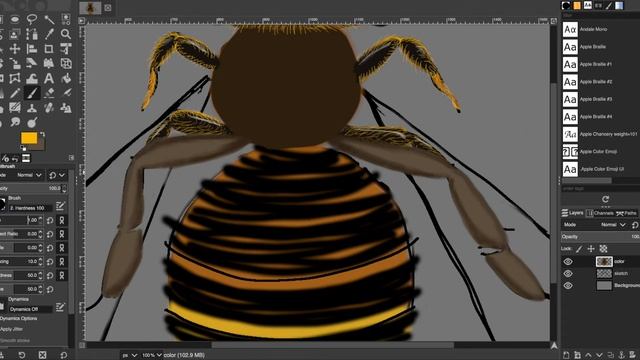Select the Paintbrush tool

pos(32,93)
